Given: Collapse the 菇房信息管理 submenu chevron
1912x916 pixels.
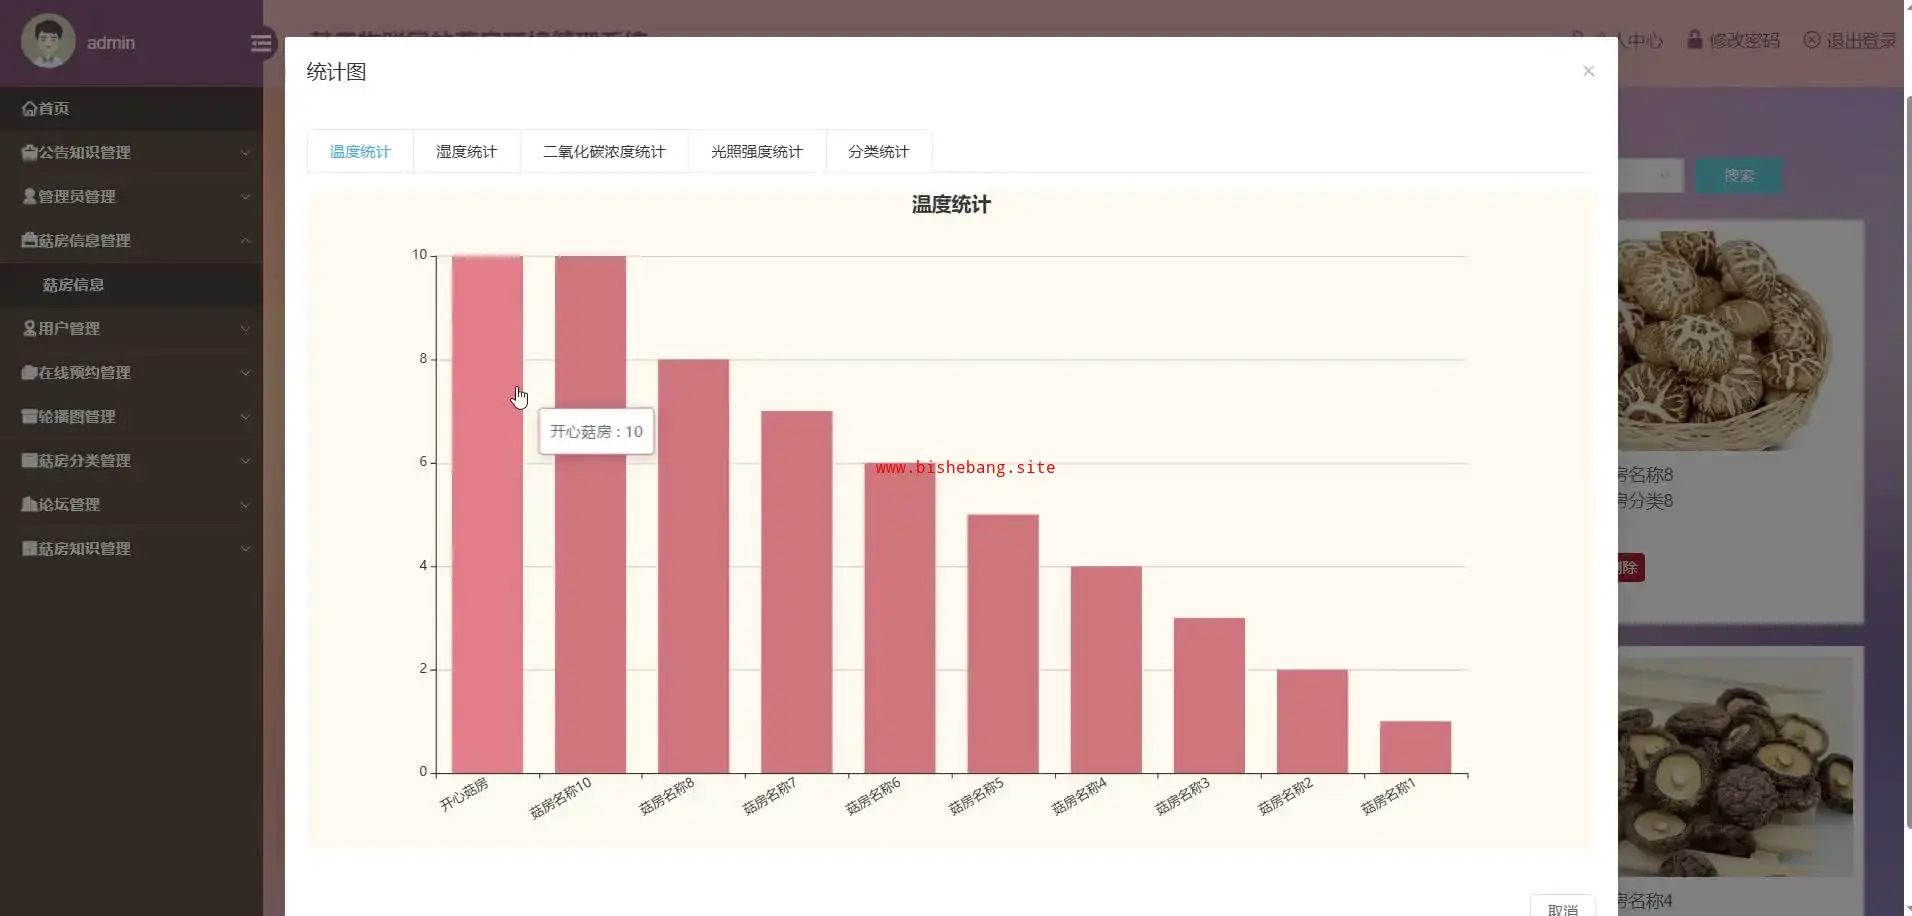Looking at the screenshot, I should tap(245, 241).
